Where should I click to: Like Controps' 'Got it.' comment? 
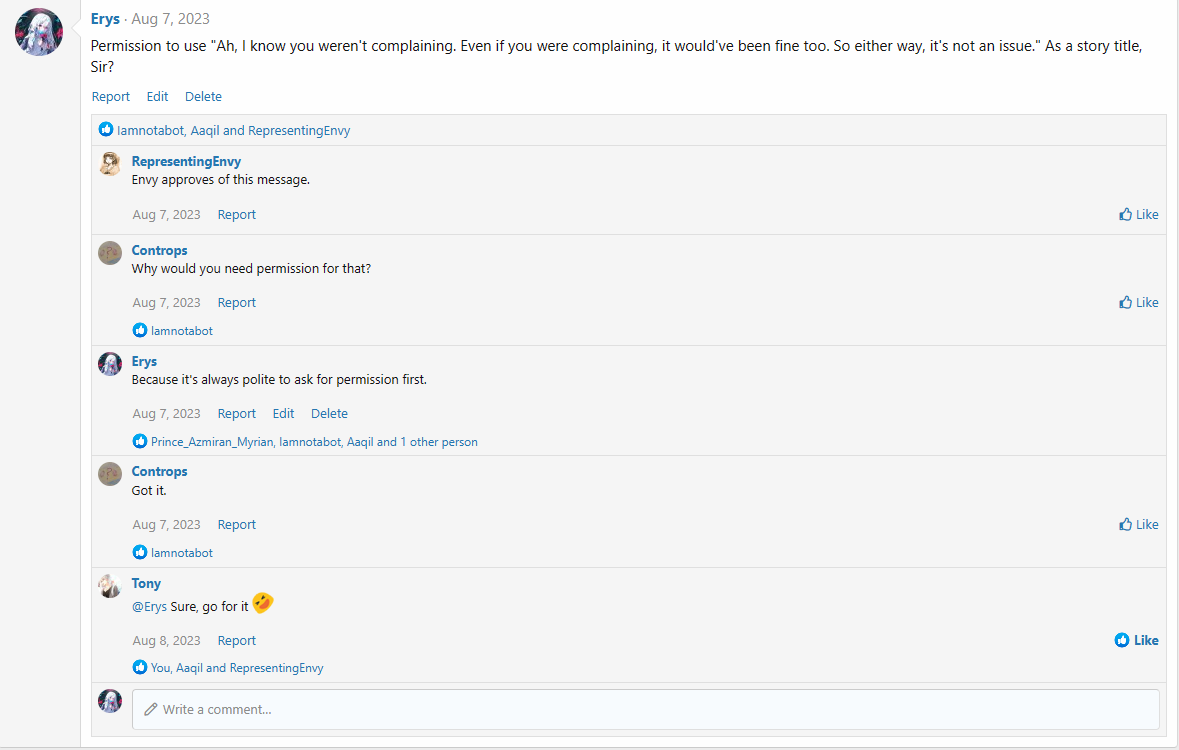tap(1138, 524)
